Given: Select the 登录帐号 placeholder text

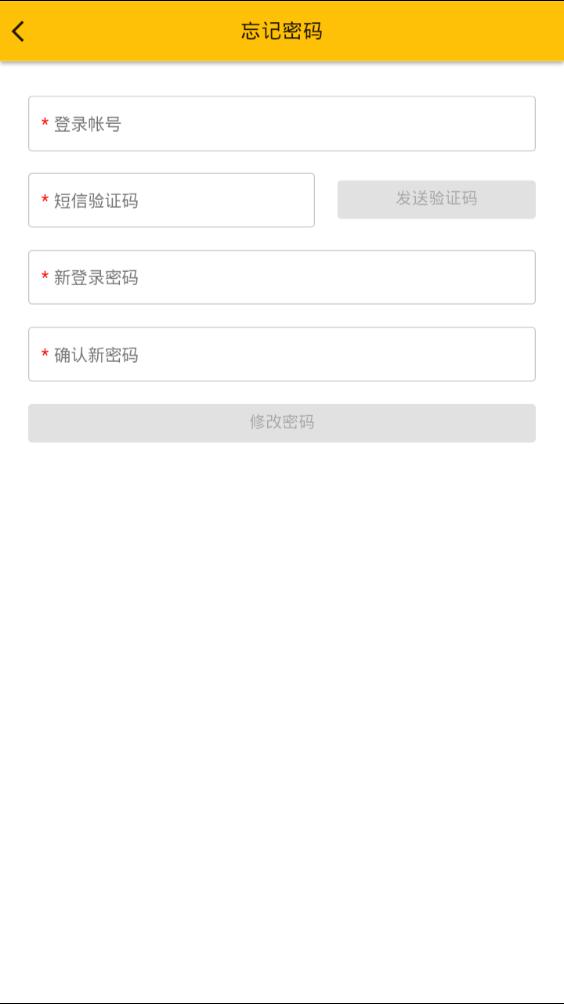Looking at the screenshot, I should [88, 124].
